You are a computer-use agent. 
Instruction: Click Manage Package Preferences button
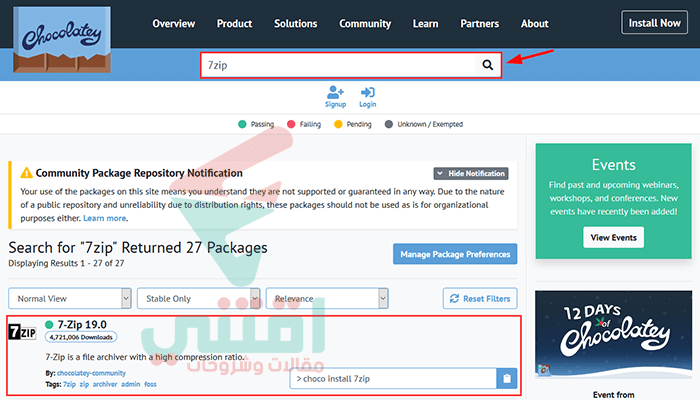coord(455,254)
